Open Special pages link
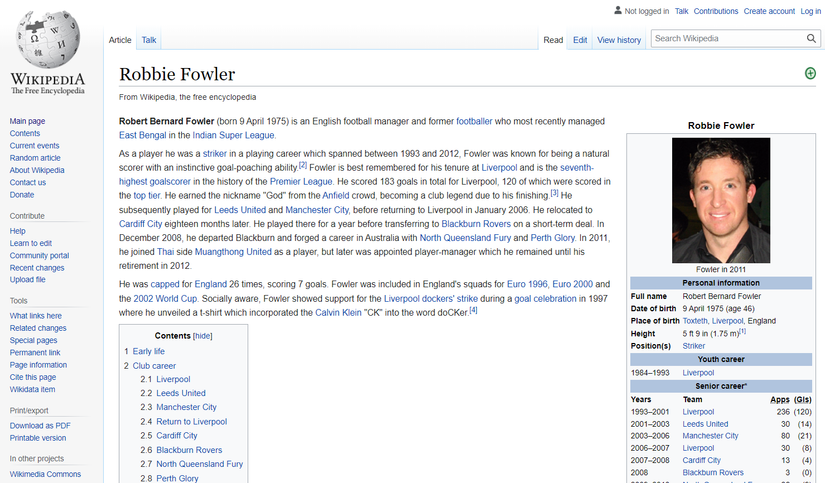This screenshot has width=825, height=483. point(33,340)
